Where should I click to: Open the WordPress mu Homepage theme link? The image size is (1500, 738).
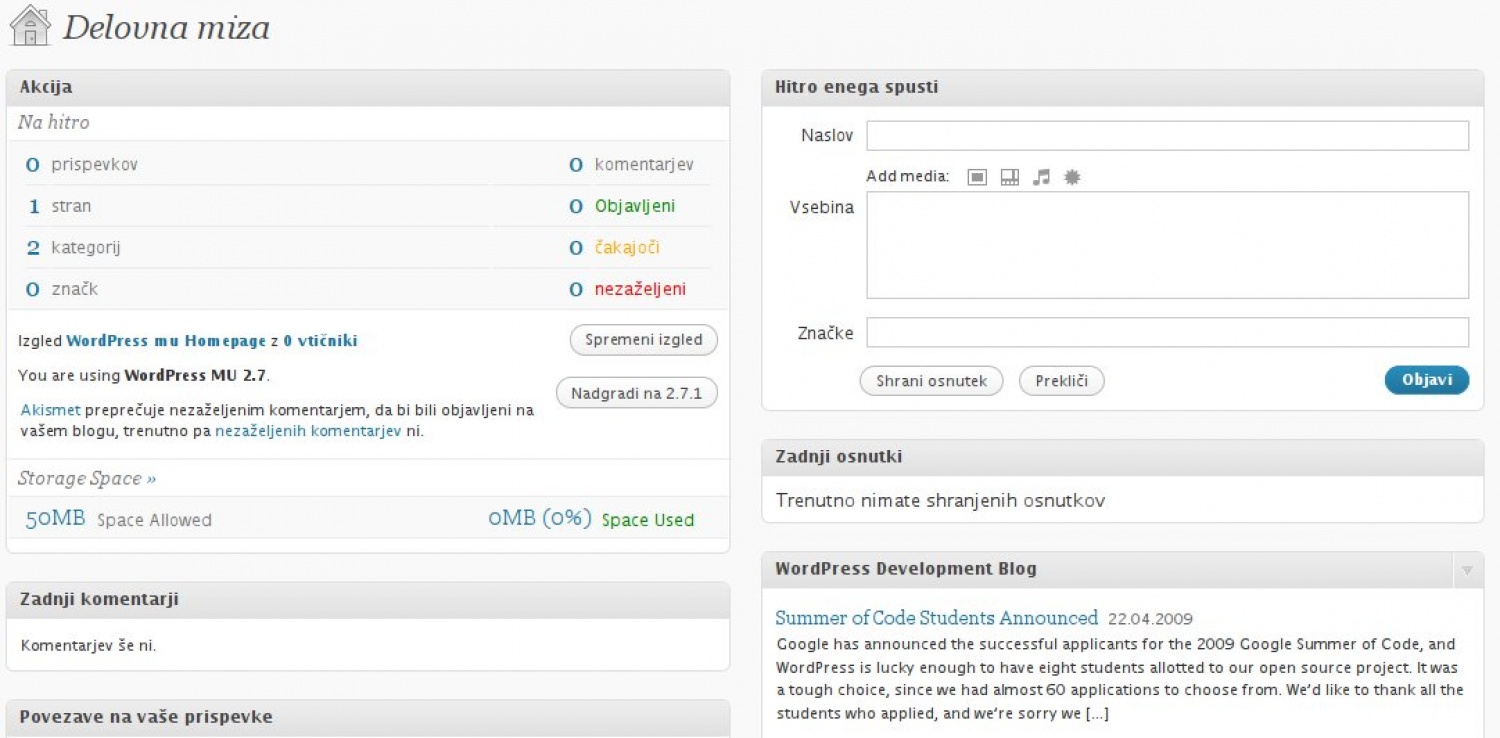click(x=166, y=341)
